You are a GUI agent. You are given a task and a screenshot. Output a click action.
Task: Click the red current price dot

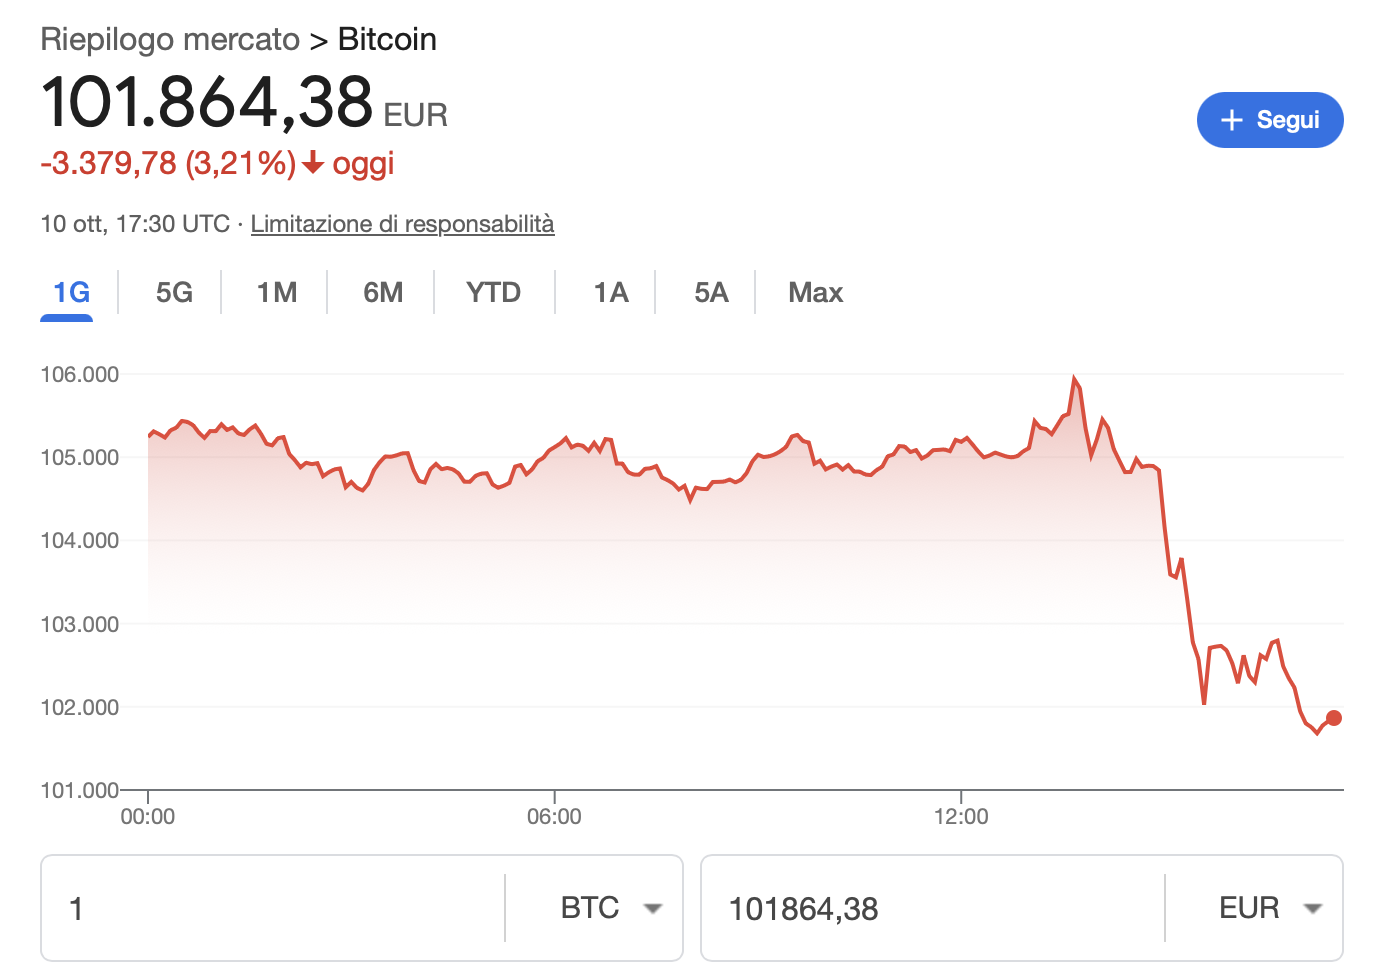click(1333, 718)
